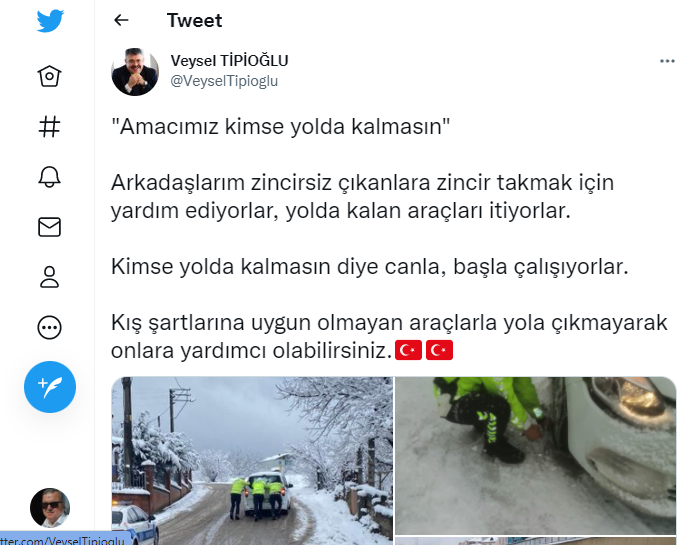View photo of officer fitting tire chain
The image size is (686, 545).
pos(536,455)
